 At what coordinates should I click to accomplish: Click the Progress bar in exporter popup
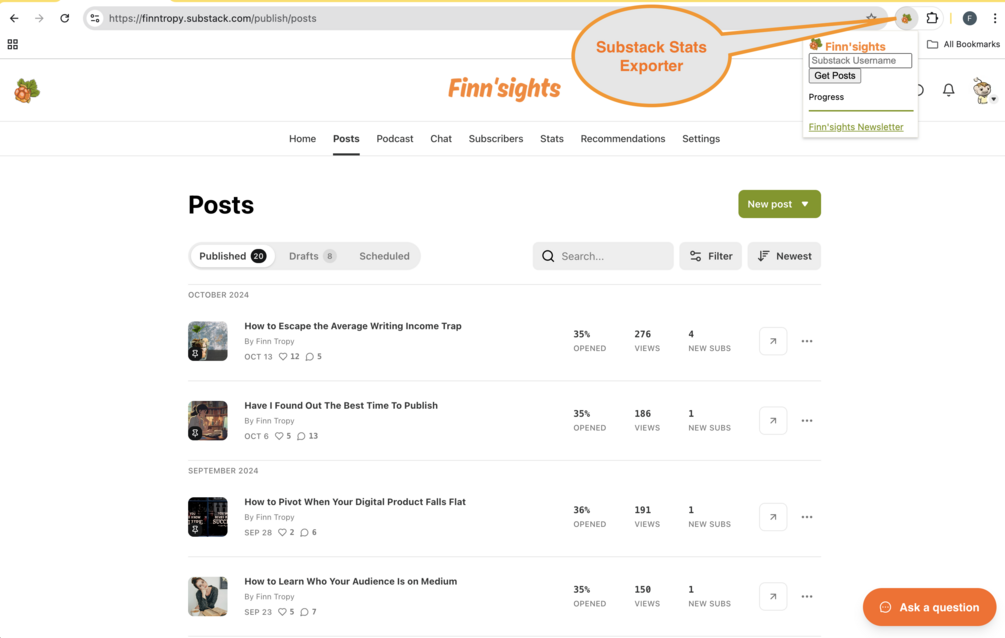pyautogui.click(x=861, y=110)
